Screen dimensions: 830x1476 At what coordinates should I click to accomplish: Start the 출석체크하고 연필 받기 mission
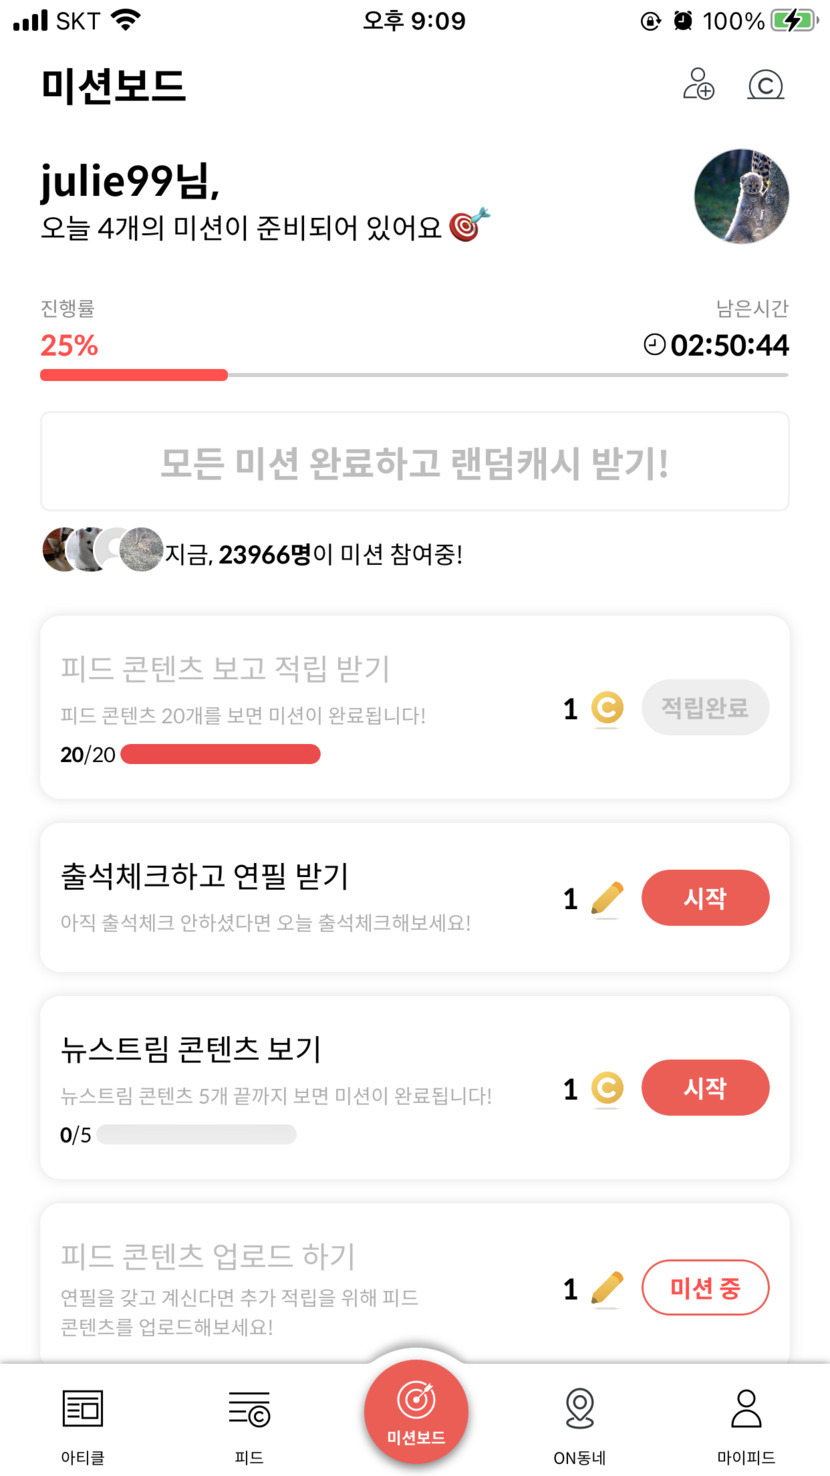click(x=705, y=898)
